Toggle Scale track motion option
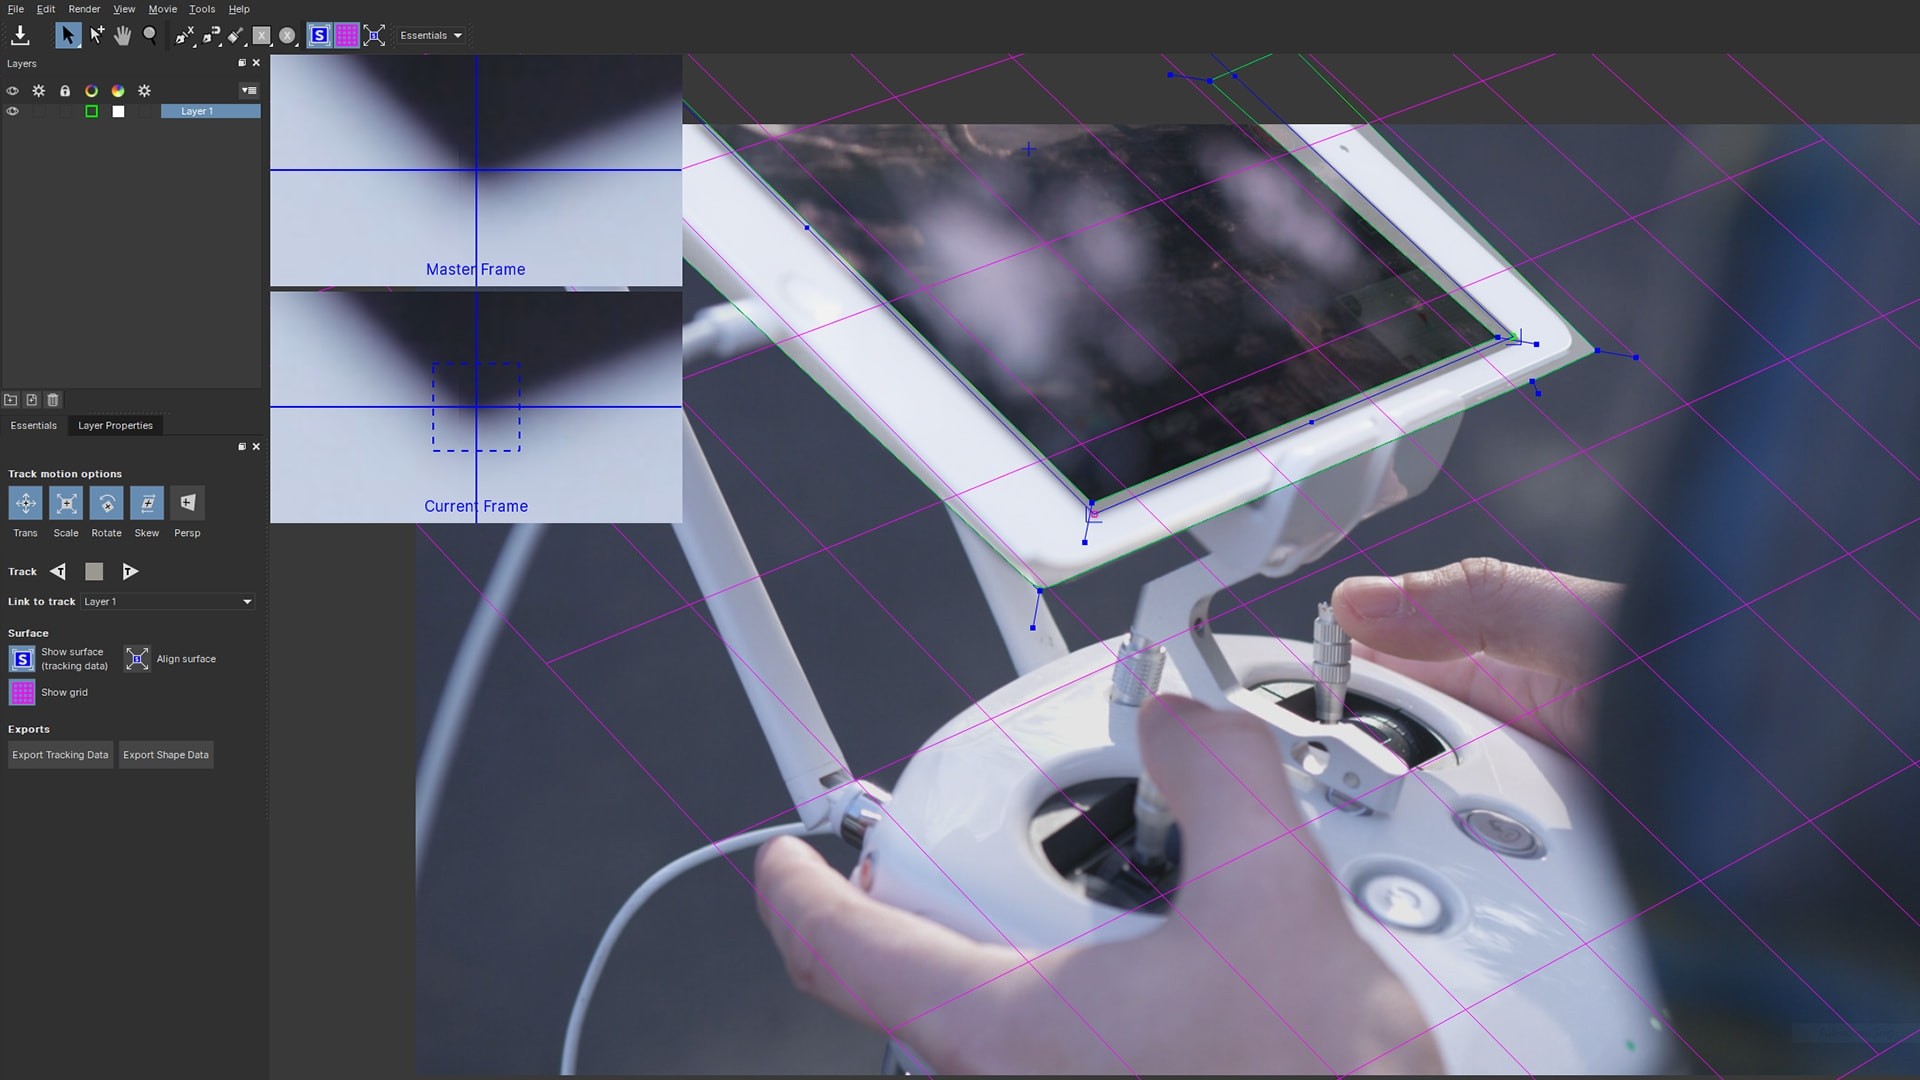 (x=66, y=503)
